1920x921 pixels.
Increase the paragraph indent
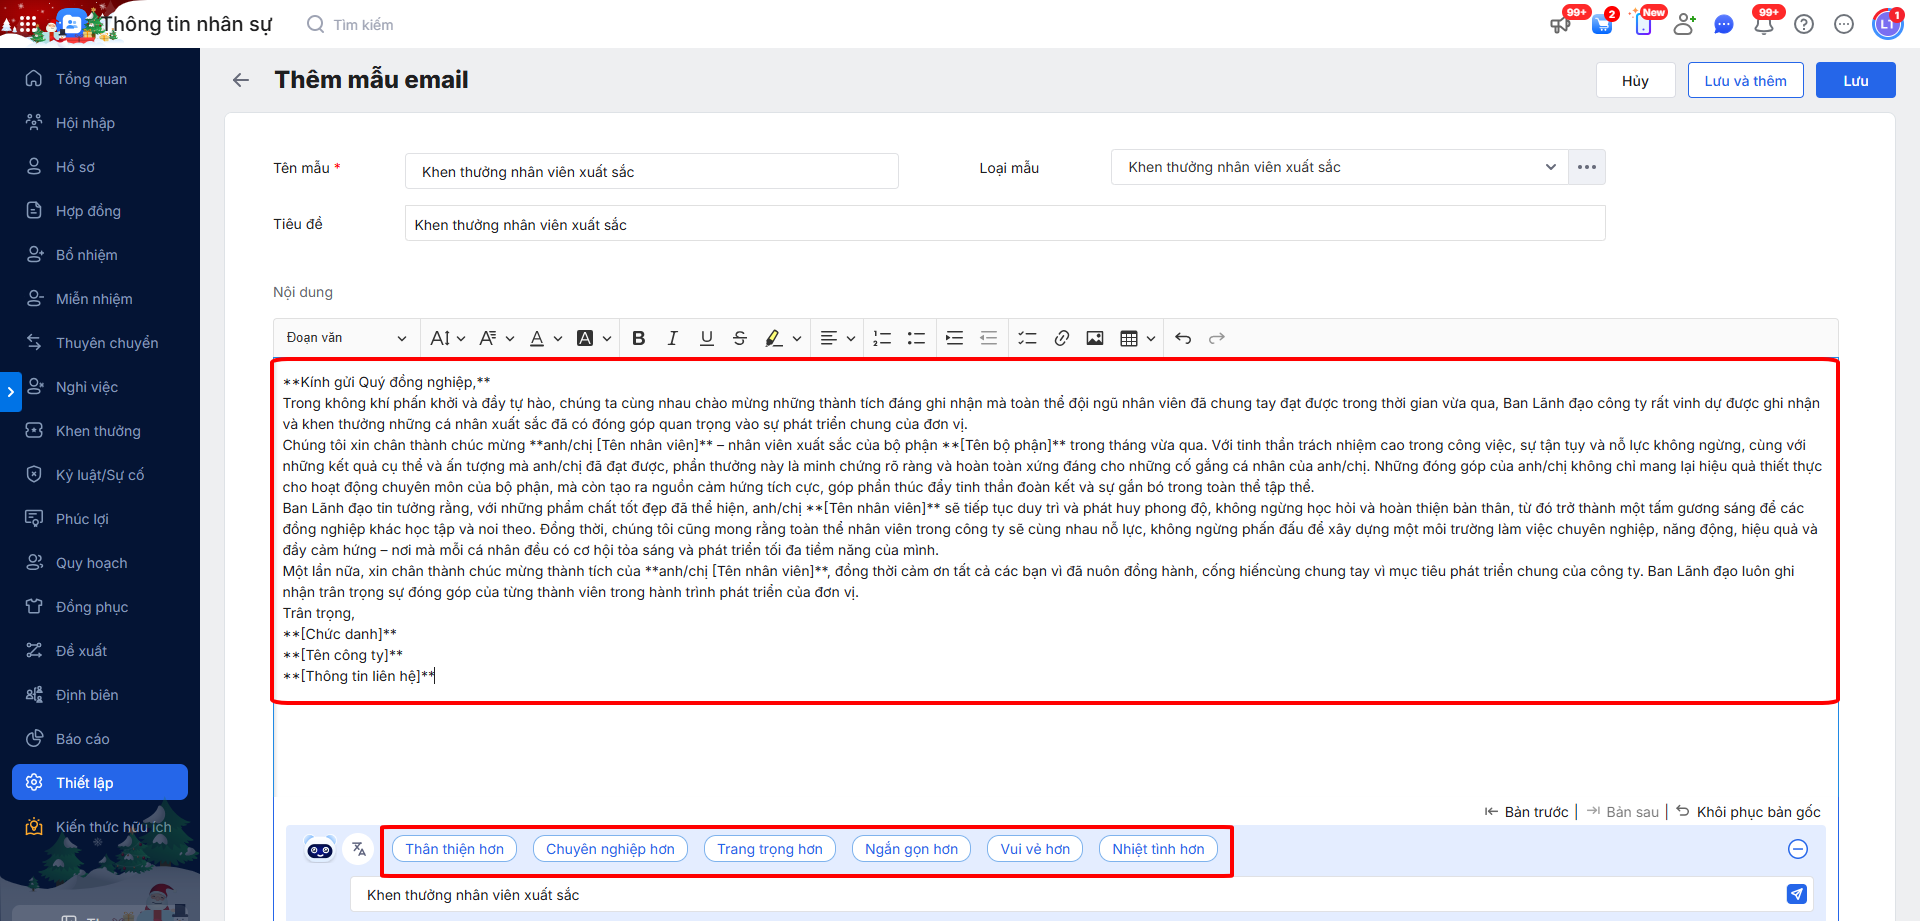(x=955, y=338)
